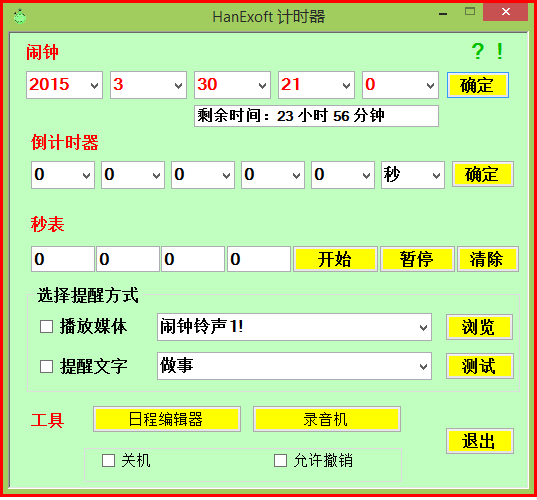Open the 录音机 recorder tool

327,419
